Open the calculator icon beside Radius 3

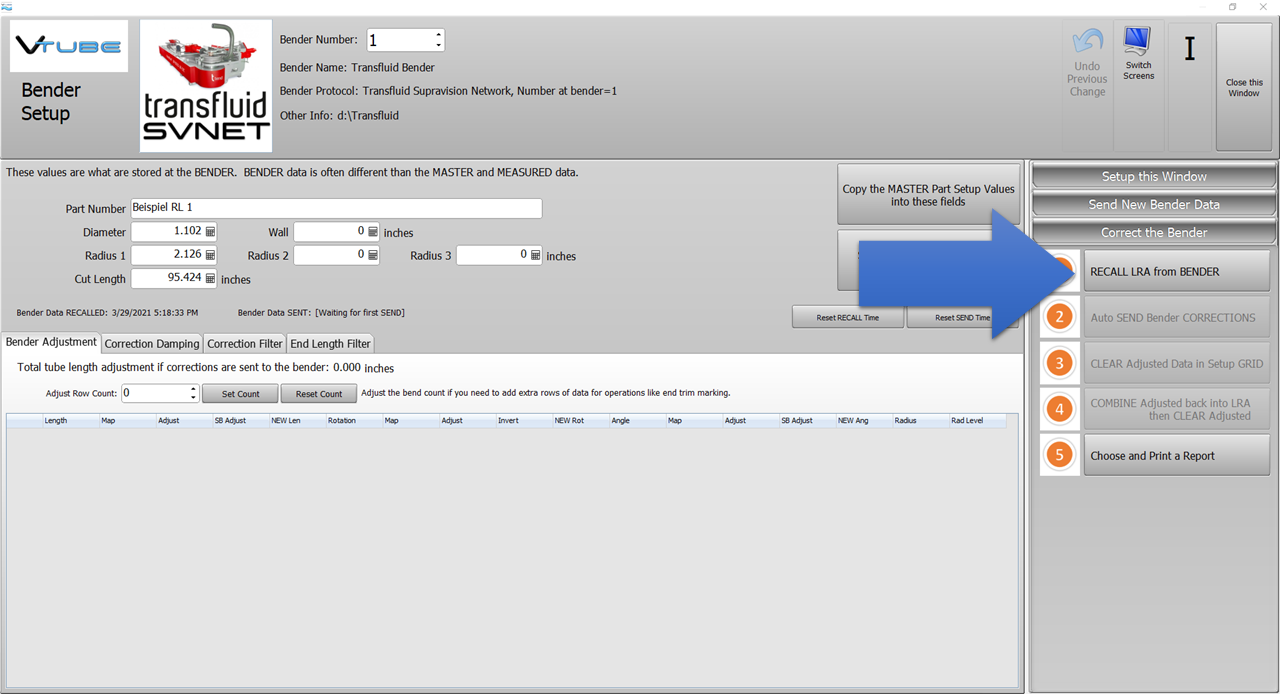click(536, 255)
